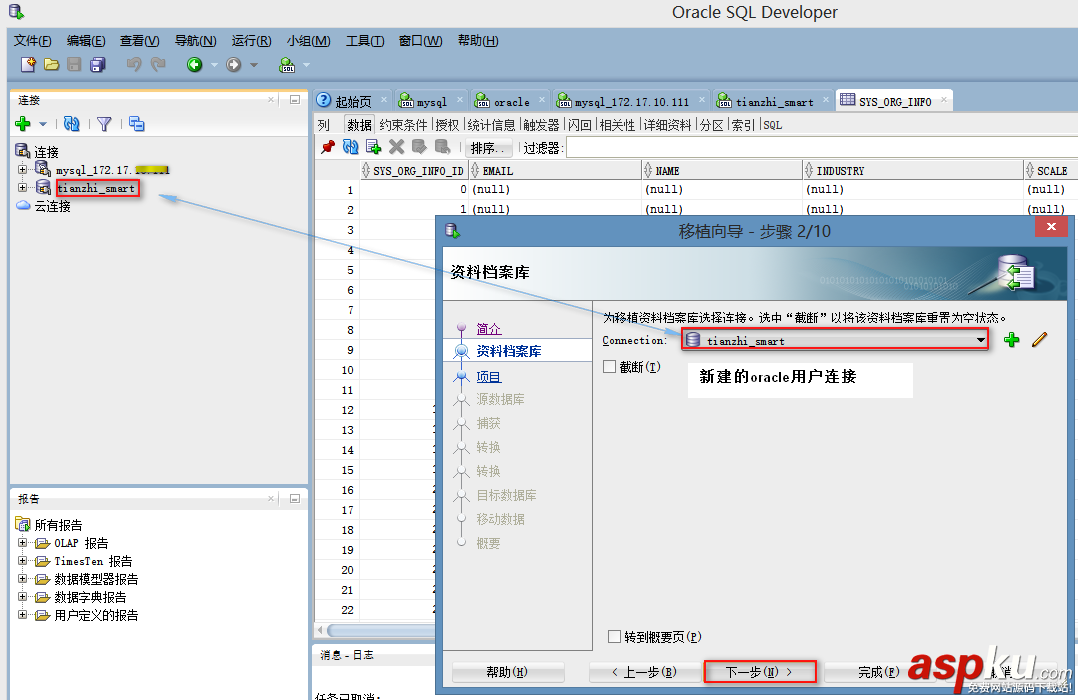Add a connection in the migration wizard
1078x700 pixels.
1011,340
